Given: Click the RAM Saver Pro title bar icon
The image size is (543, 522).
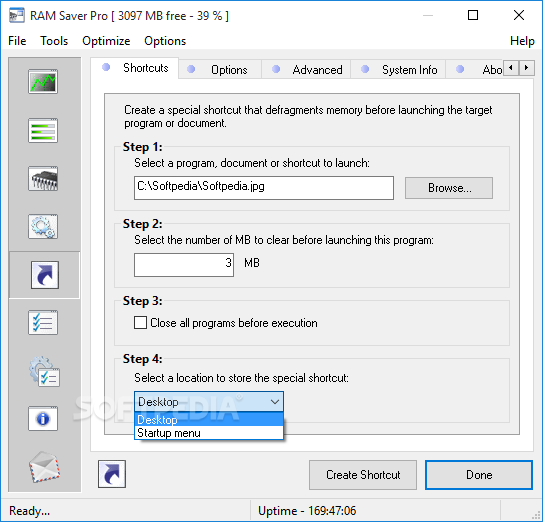Looking at the screenshot, I should coord(17,16).
